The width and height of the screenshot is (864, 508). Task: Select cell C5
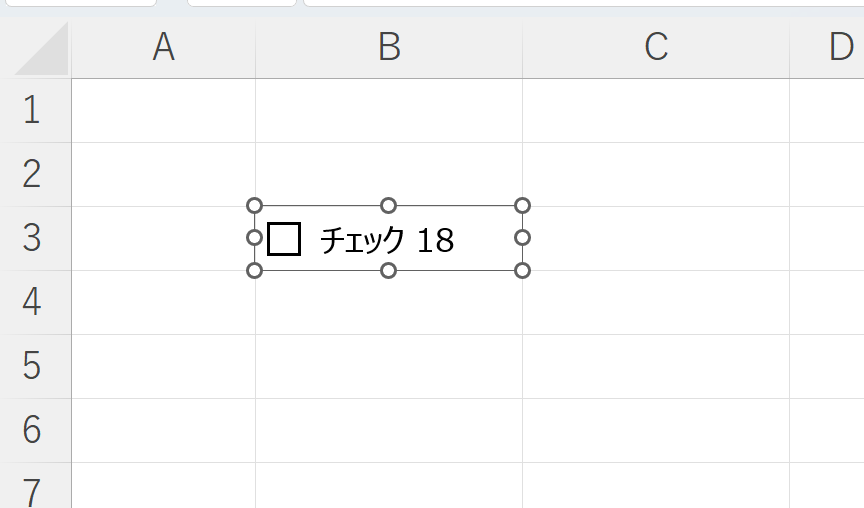[655, 366]
